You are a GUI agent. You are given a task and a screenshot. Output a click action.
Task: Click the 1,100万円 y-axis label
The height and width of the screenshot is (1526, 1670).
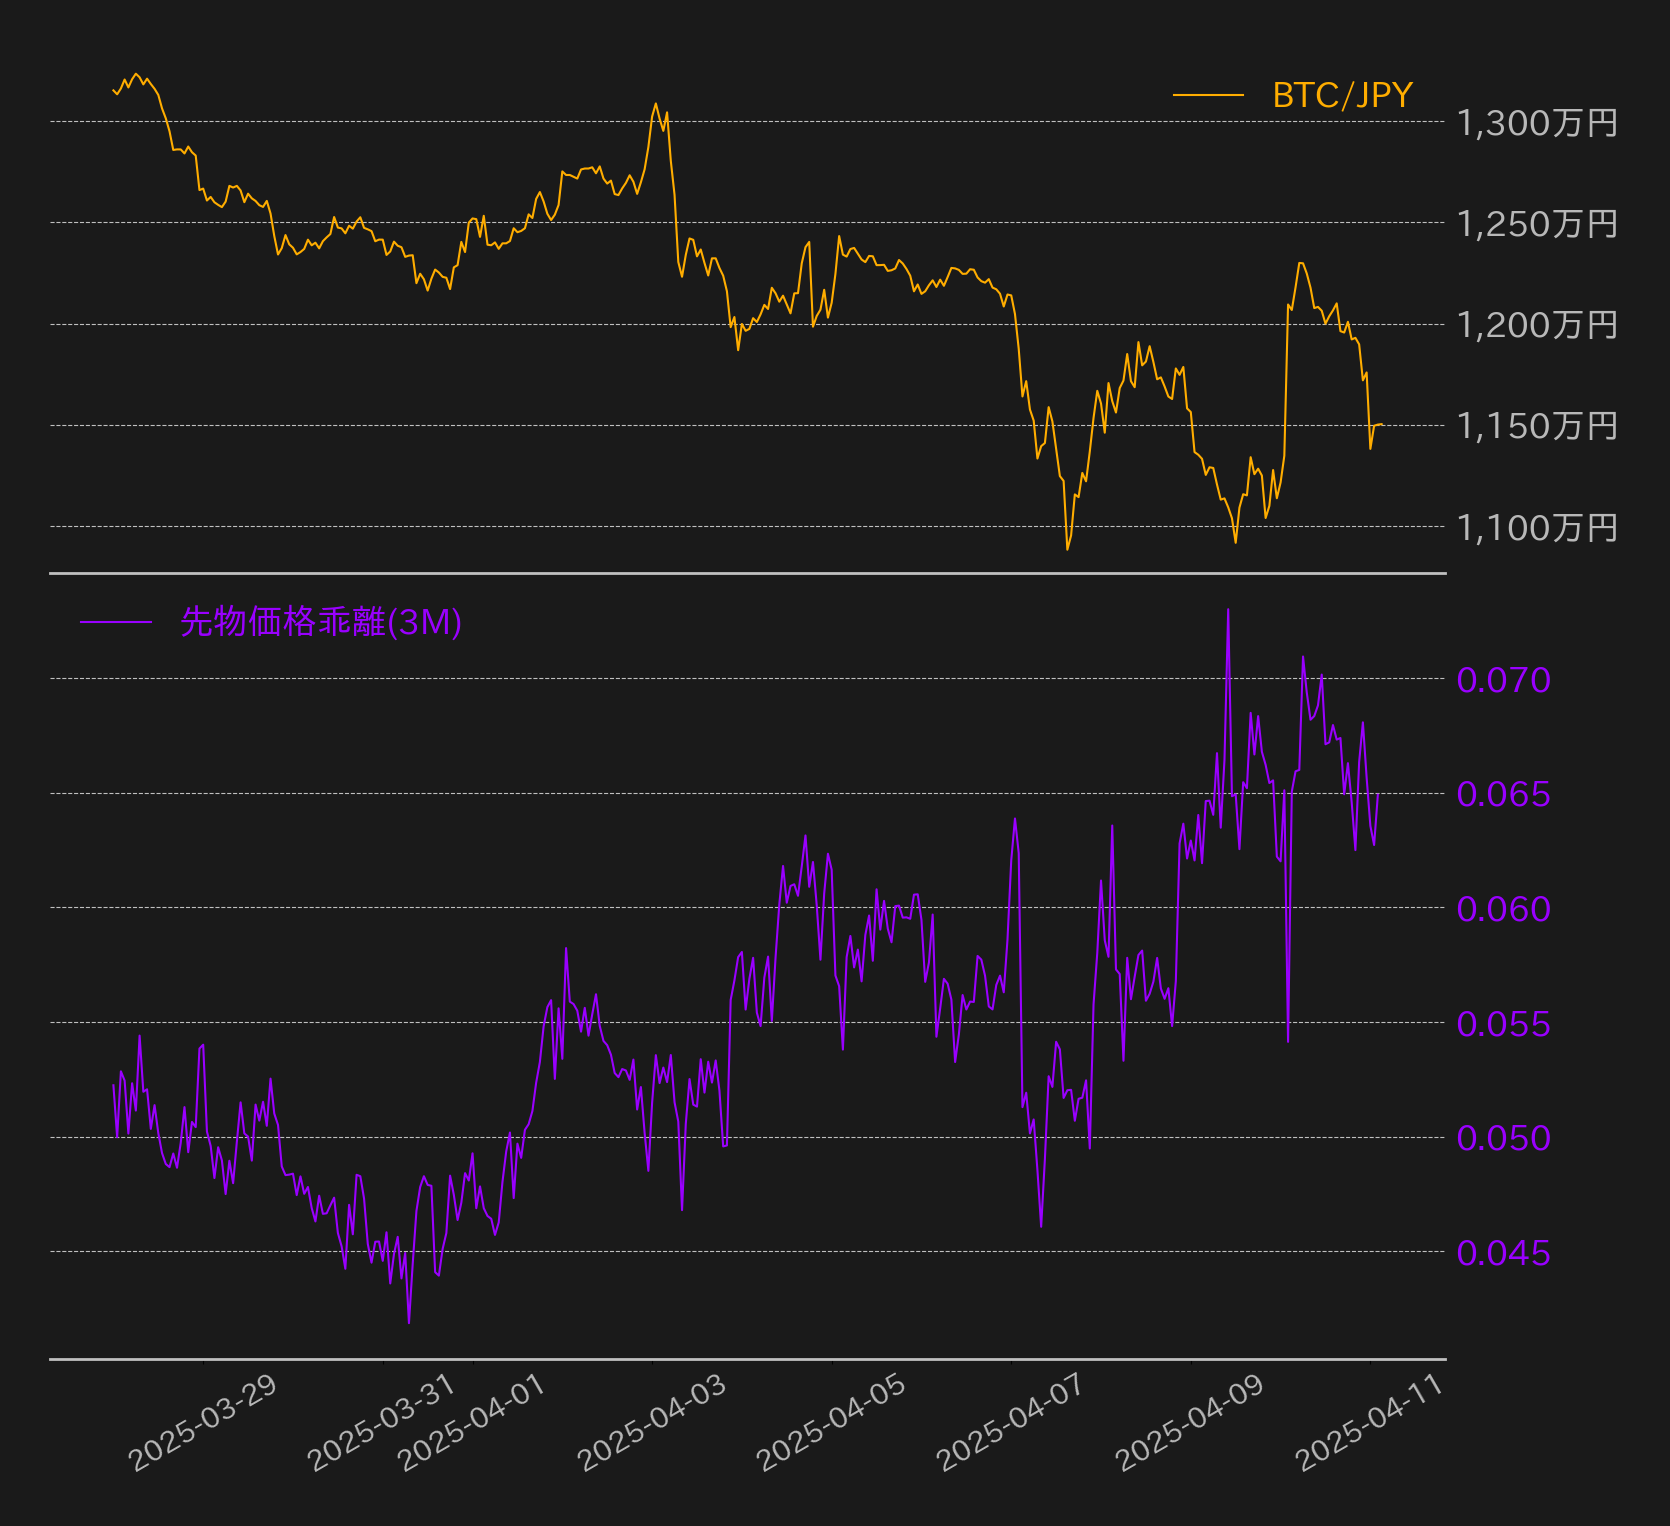(1537, 527)
